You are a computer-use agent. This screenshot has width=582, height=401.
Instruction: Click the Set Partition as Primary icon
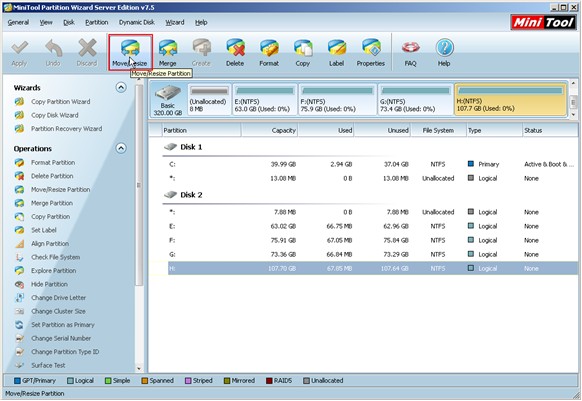click(x=19, y=325)
